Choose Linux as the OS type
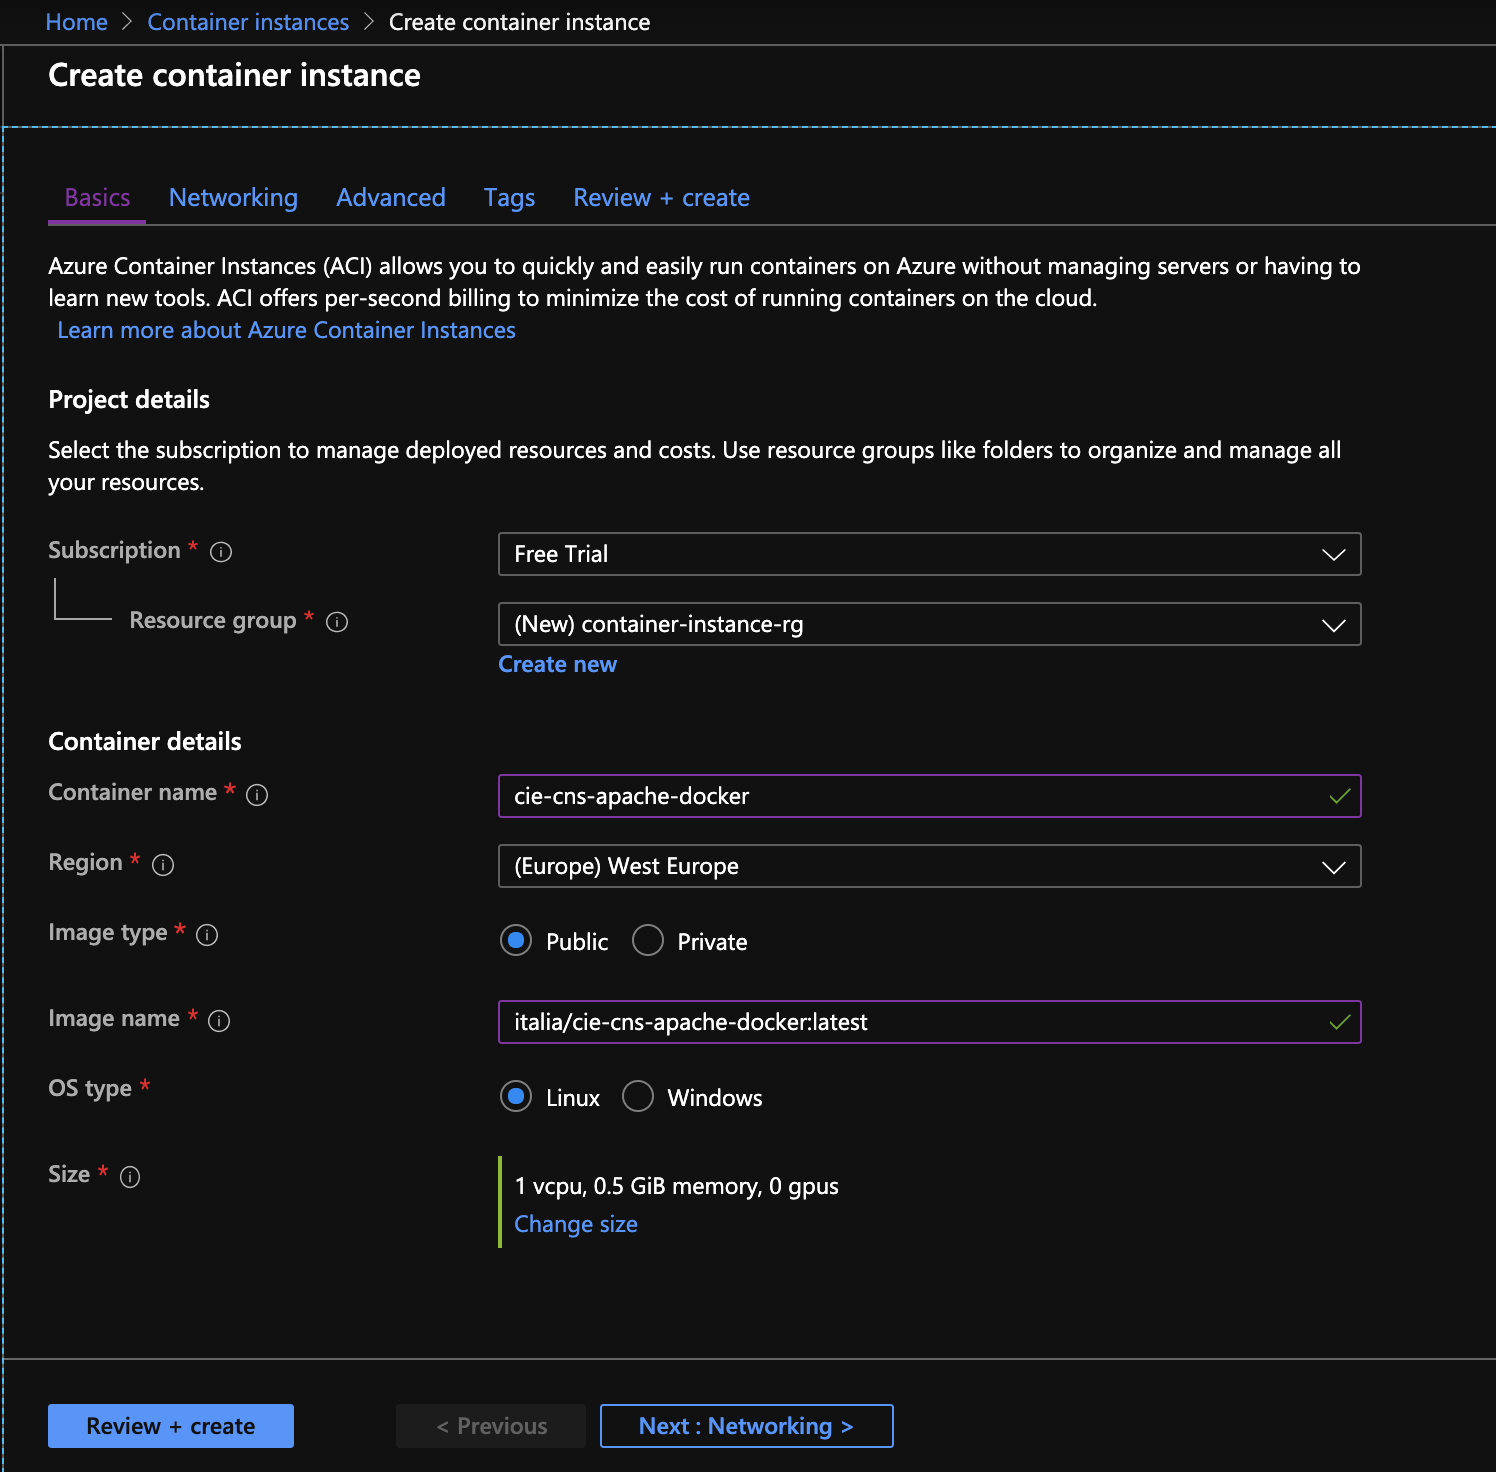The image size is (1496, 1472). 516,1096
